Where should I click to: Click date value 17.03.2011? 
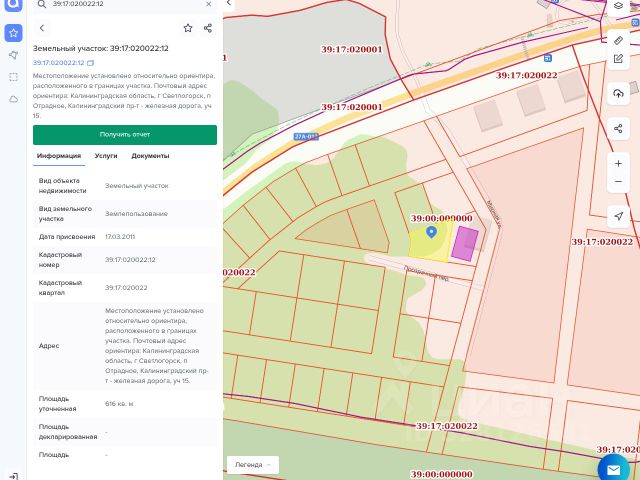(120, 237)
